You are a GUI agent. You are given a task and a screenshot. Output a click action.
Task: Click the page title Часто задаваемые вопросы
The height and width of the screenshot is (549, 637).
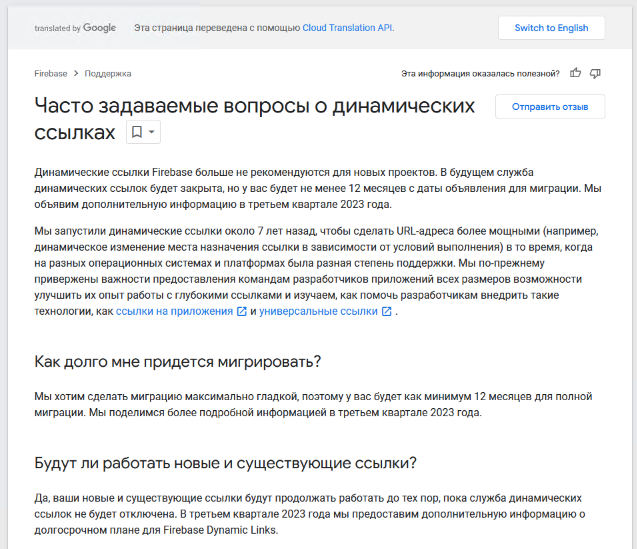point(254,119)
